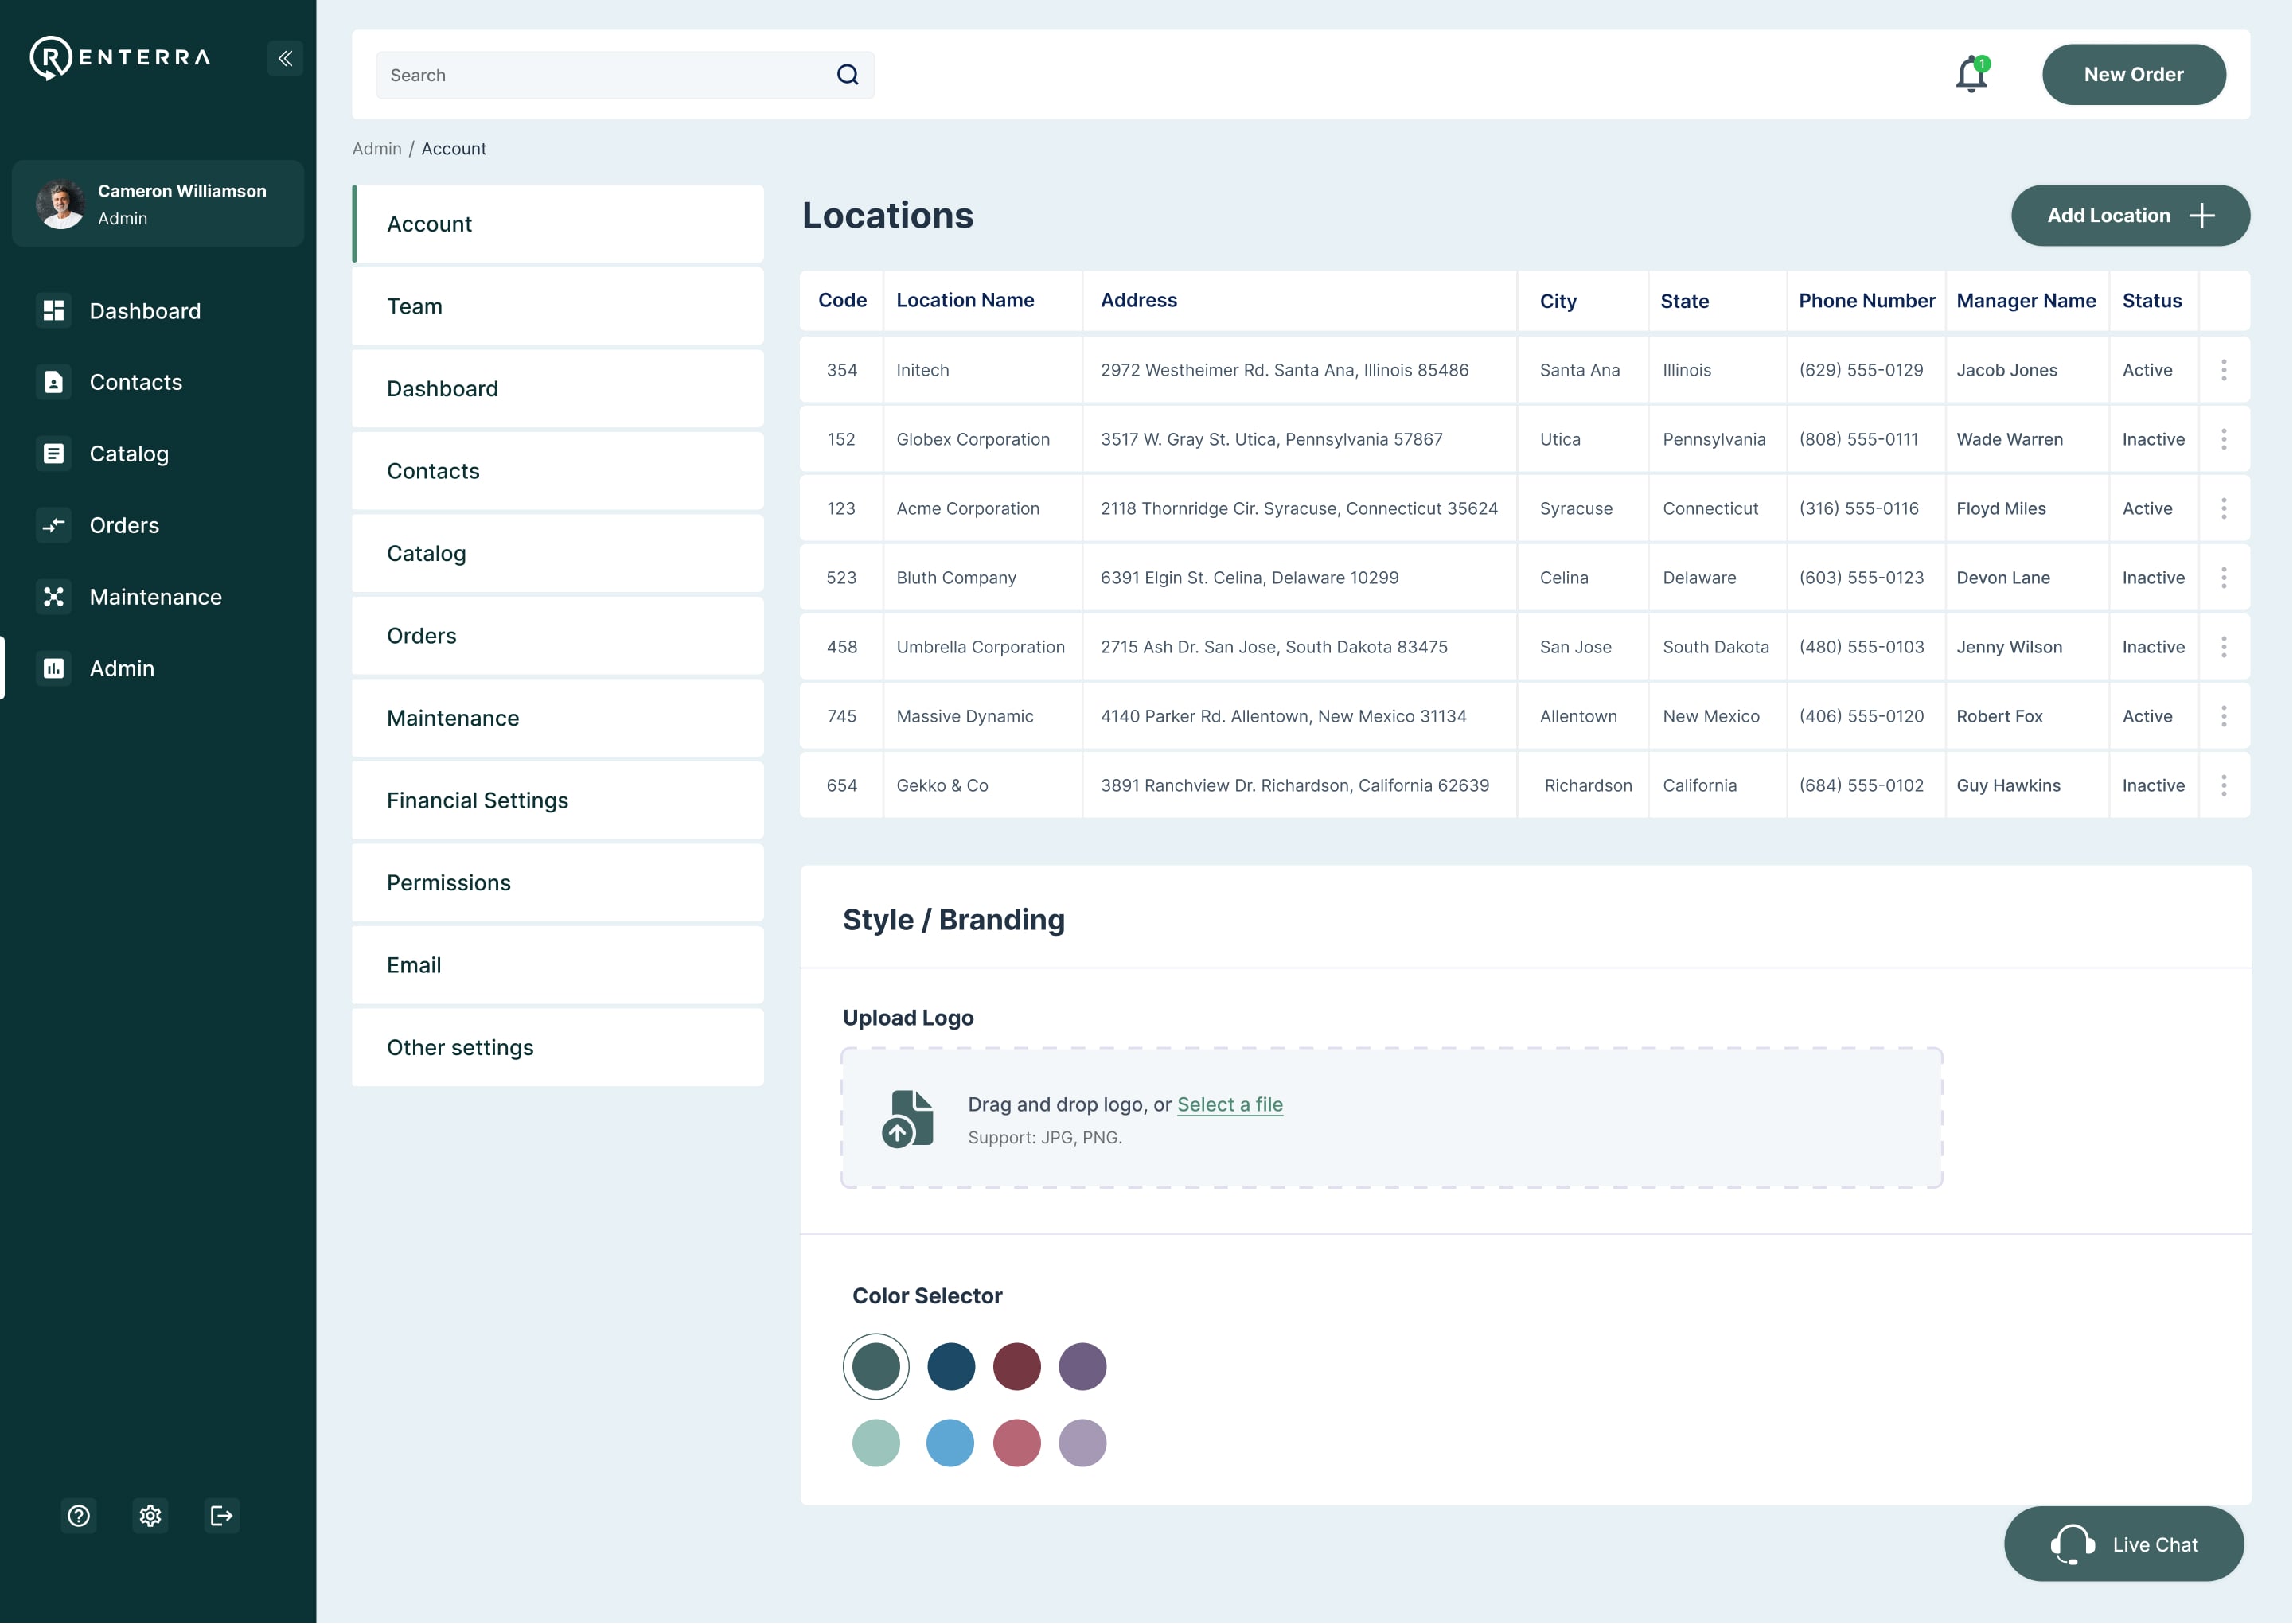Click the Code column header

(842, 300)
